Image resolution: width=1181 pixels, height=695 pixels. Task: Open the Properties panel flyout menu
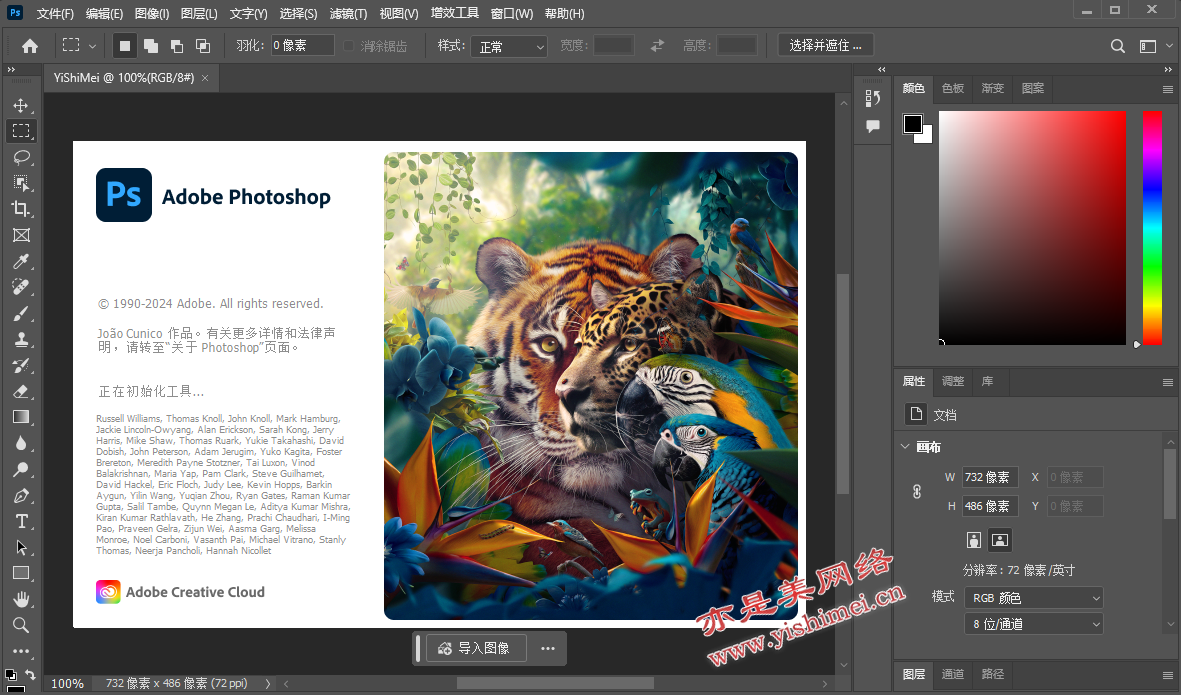[x=1167, y=383]
